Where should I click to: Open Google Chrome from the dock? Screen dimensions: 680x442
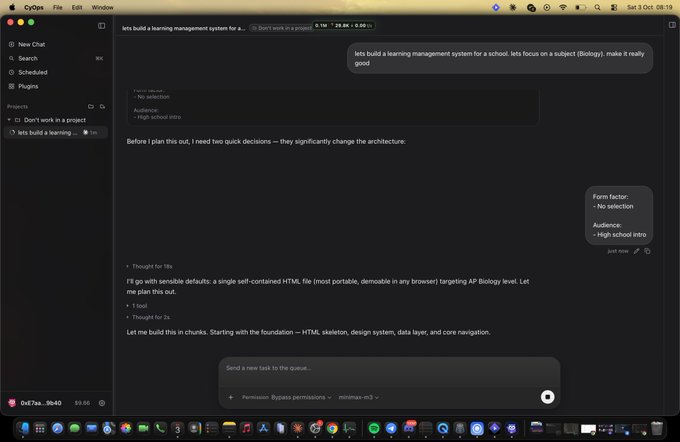coord(332,429)
